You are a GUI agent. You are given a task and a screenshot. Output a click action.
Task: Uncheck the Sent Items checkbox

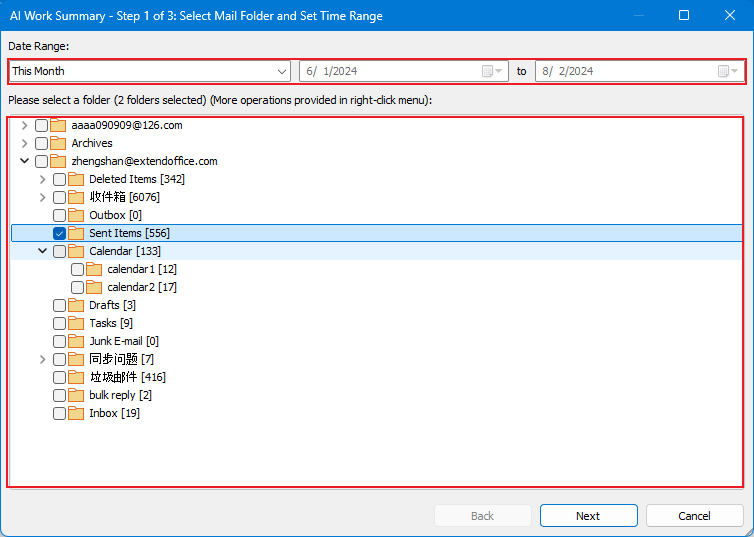60,233
